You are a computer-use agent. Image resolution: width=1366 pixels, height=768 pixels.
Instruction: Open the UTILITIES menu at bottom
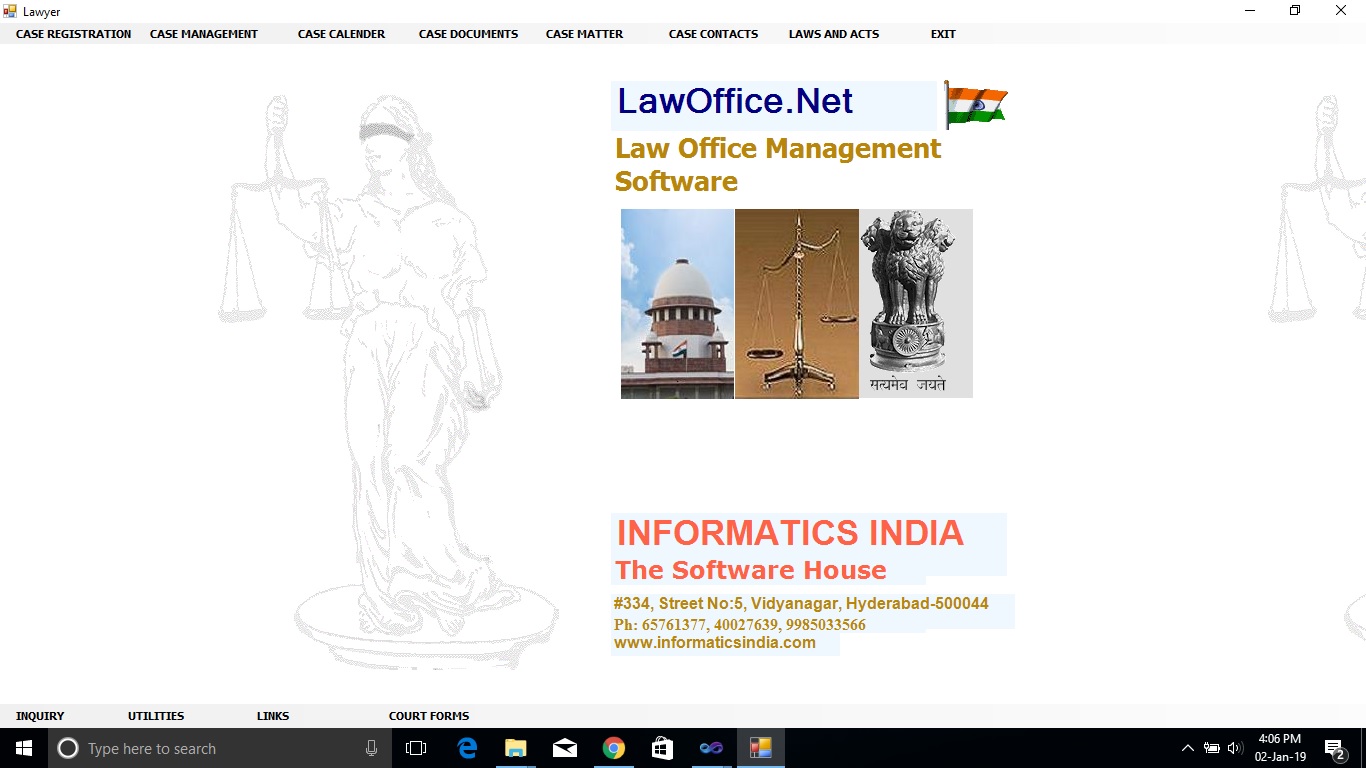(x=156, y=716)
